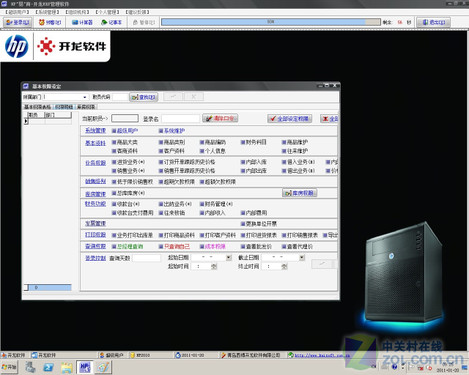Click the greyed-out printer toolbar button
469x375 pixels.
[144, 22]
